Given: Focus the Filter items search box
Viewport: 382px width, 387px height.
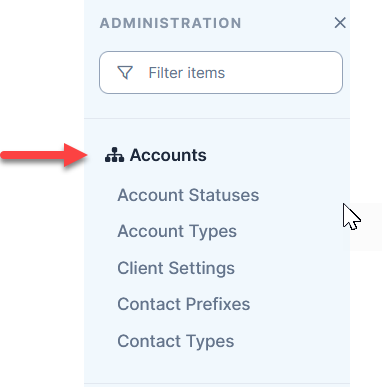Looking at the screenshot, I should (x=221, y=72).
